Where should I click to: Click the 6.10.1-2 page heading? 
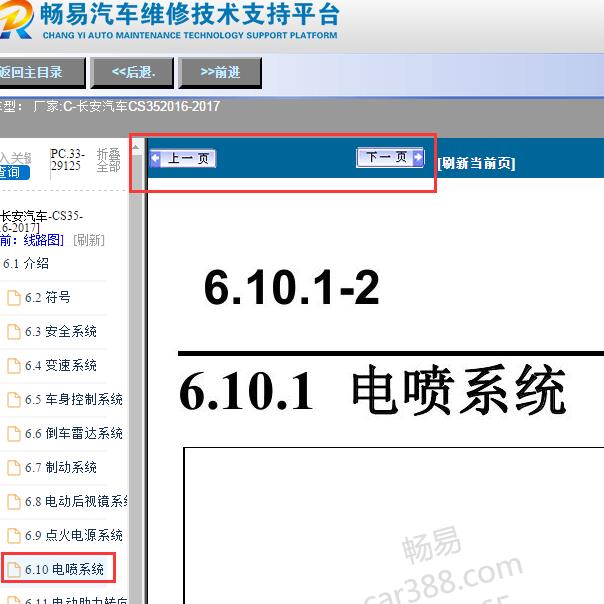click(292, 287)
